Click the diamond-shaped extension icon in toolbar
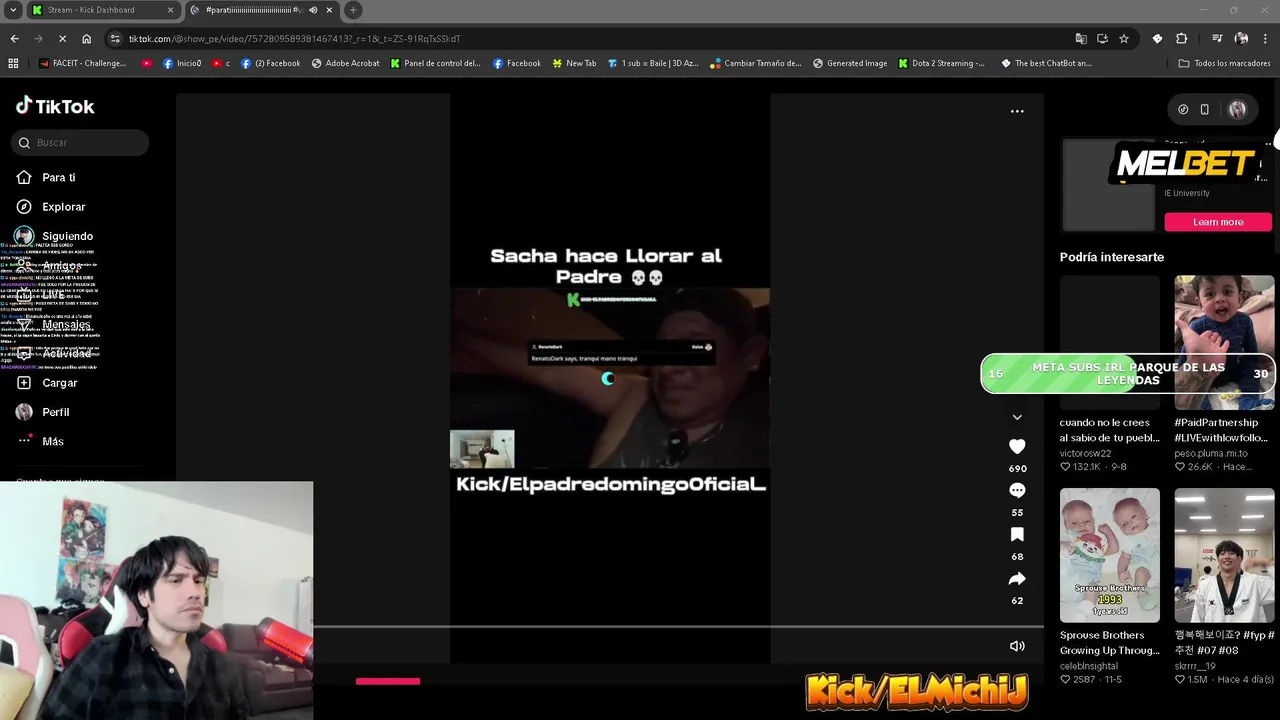The width and height of the screenshot is (1280, 720). click(1157, 38)
